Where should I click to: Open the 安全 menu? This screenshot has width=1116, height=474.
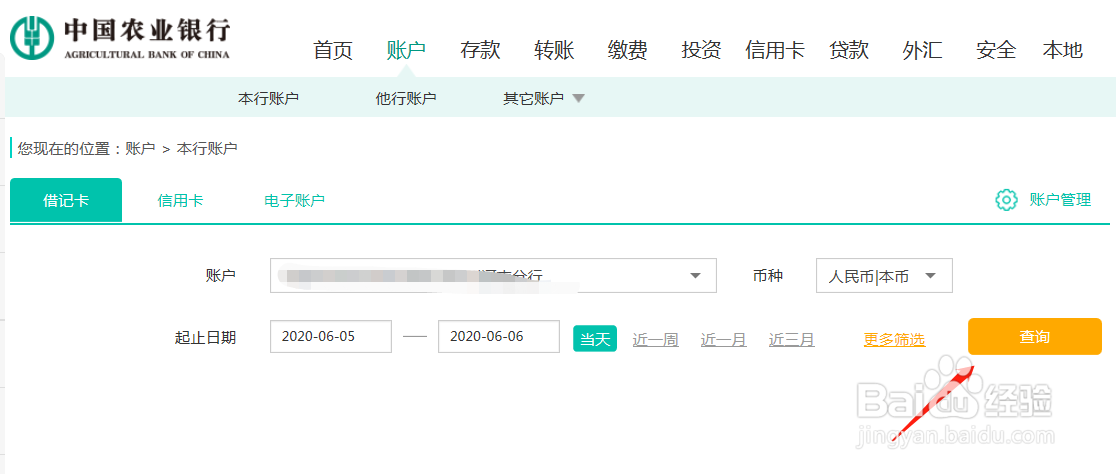996,50
